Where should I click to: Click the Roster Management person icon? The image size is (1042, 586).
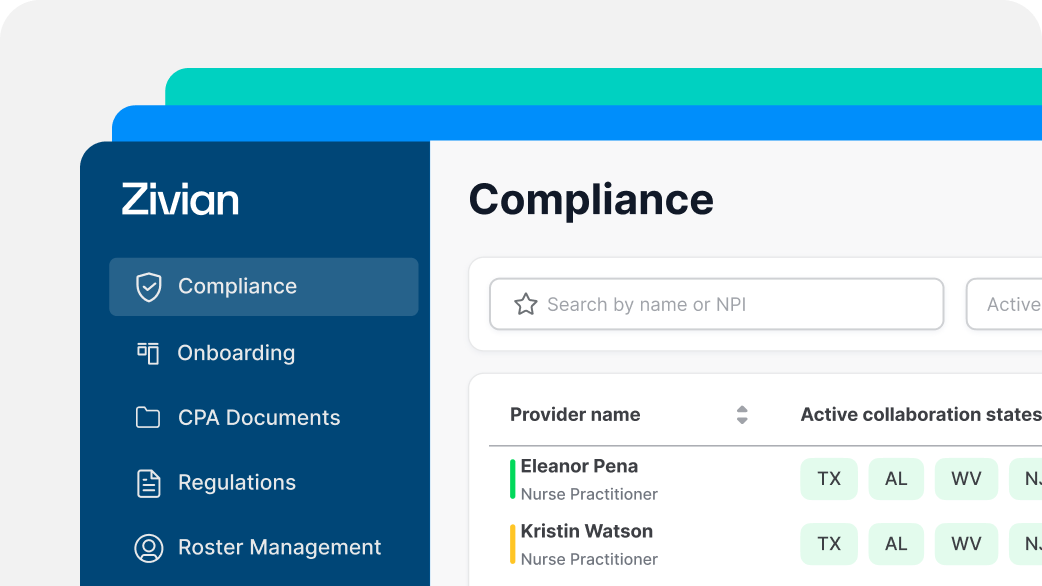[x=148, y=548]
